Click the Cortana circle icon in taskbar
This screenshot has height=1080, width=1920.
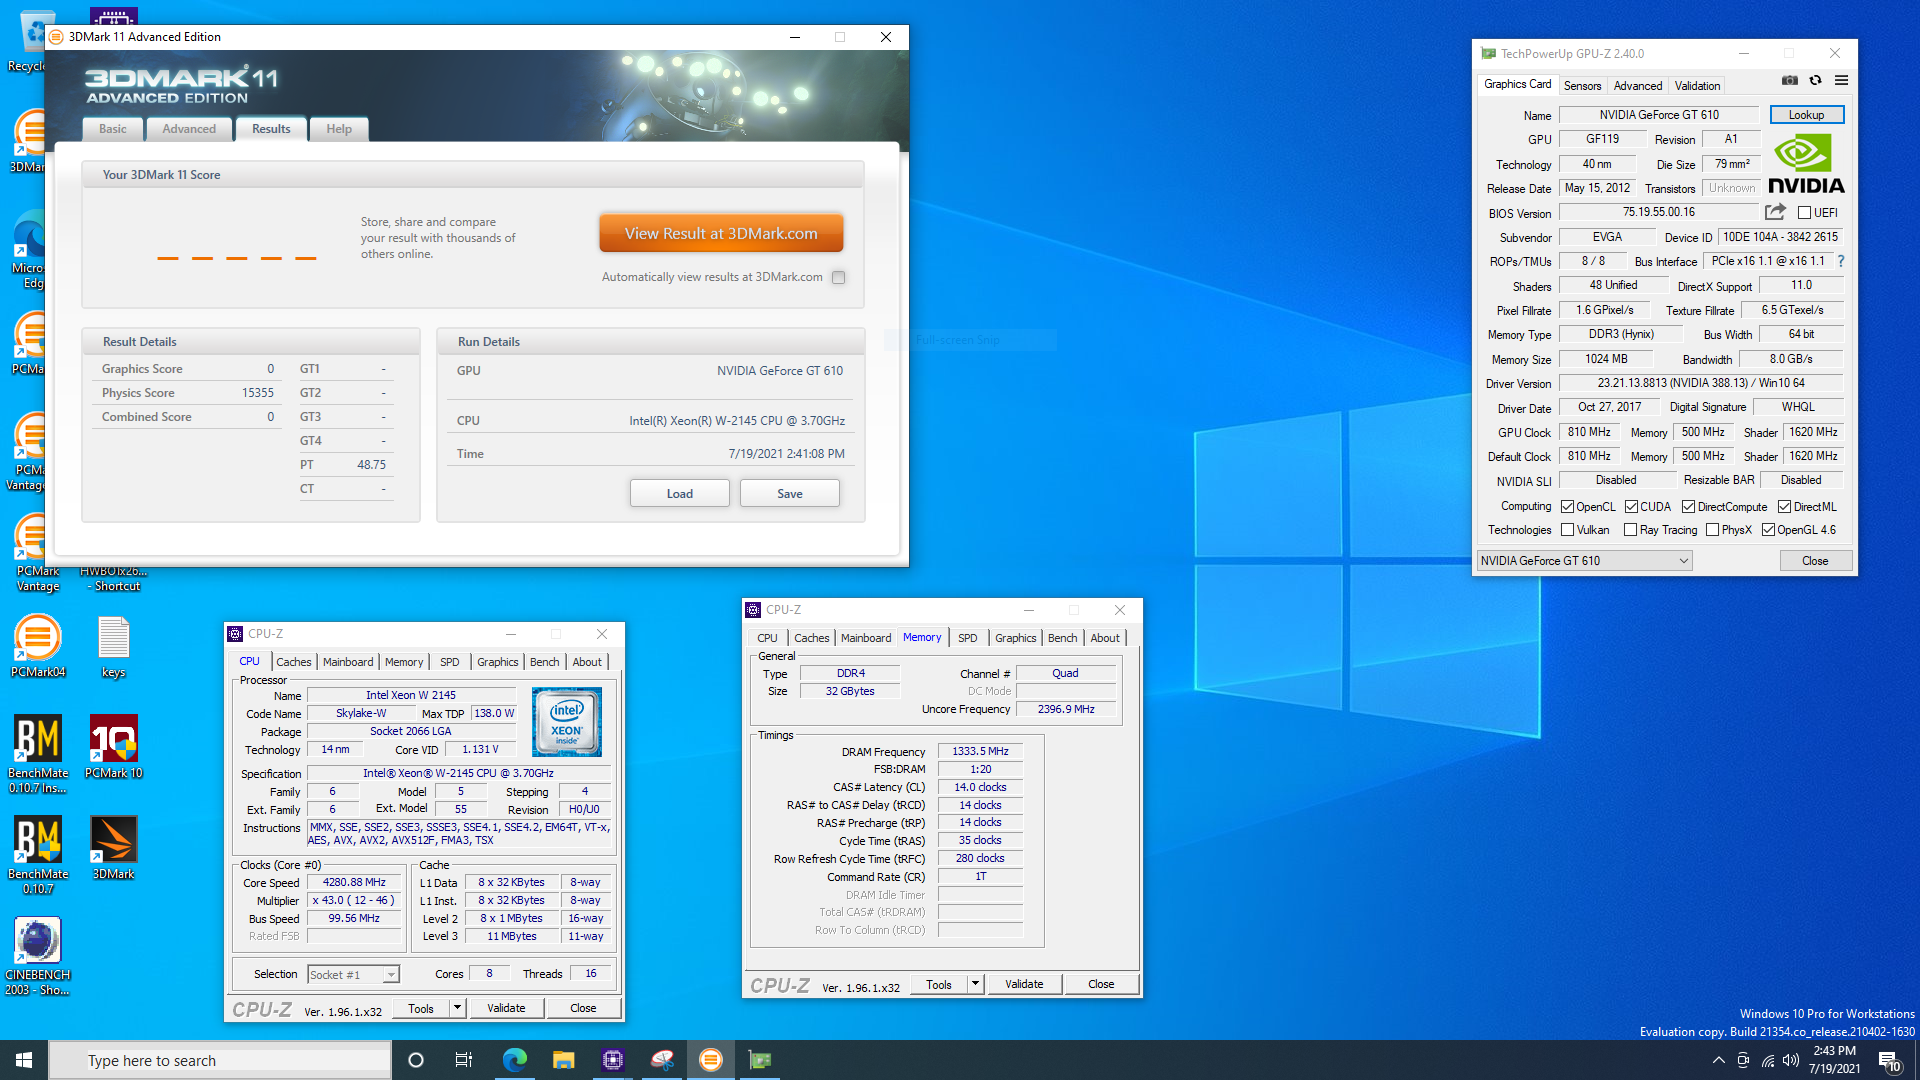tap(416, 1060)
